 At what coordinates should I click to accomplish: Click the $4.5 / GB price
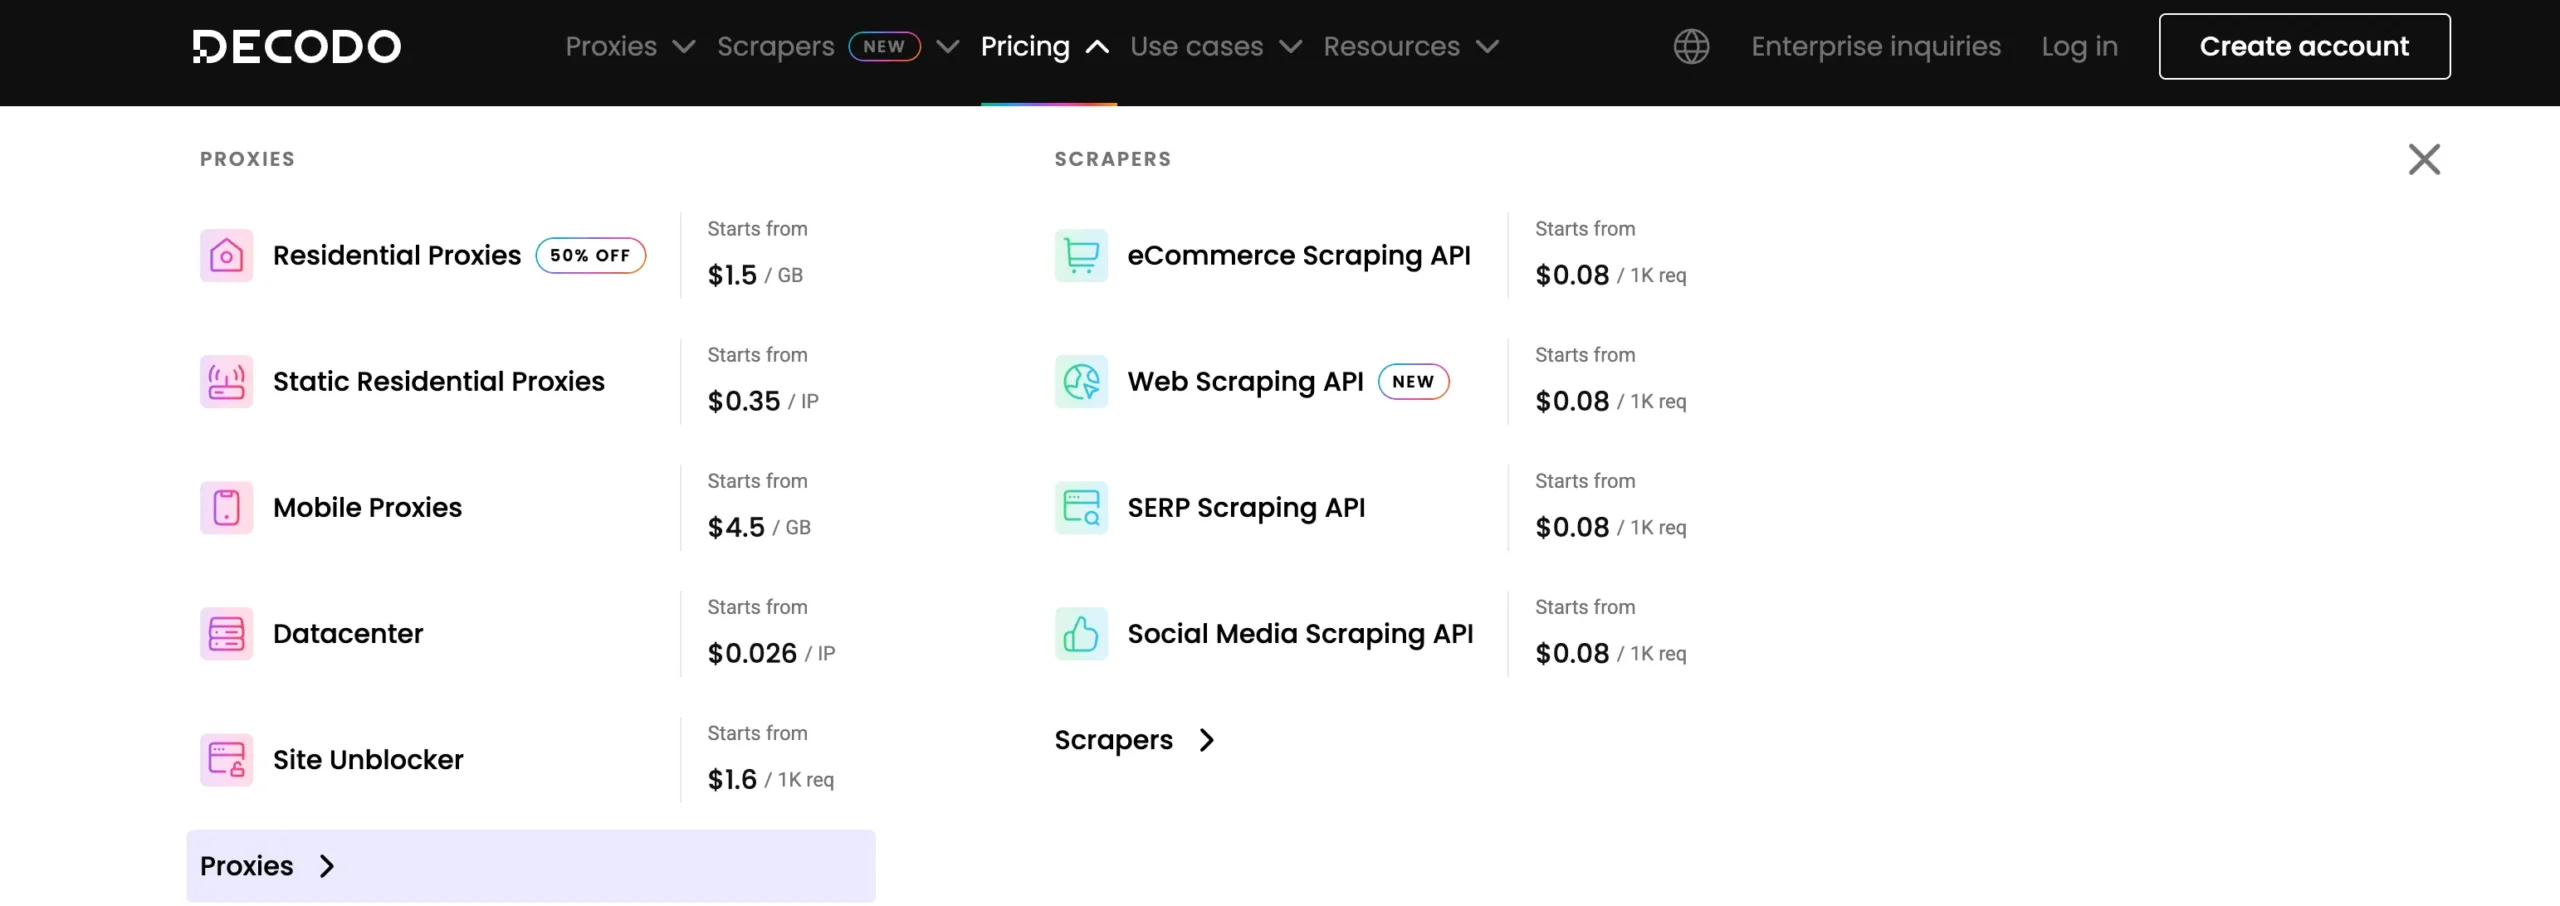click(759, 527)
